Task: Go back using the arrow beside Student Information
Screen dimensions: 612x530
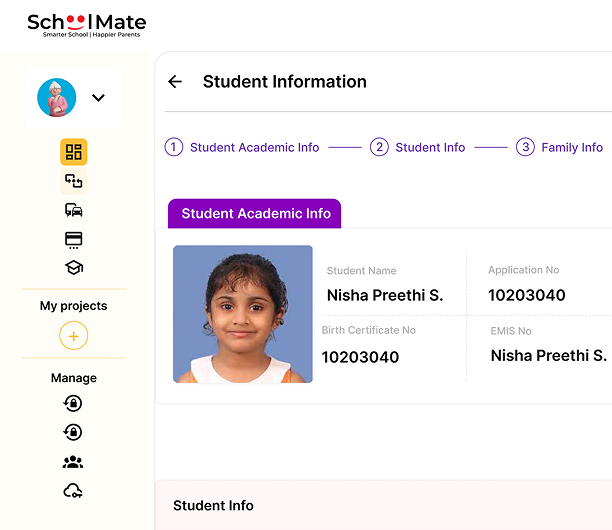Action: click(x=175, y=82)
